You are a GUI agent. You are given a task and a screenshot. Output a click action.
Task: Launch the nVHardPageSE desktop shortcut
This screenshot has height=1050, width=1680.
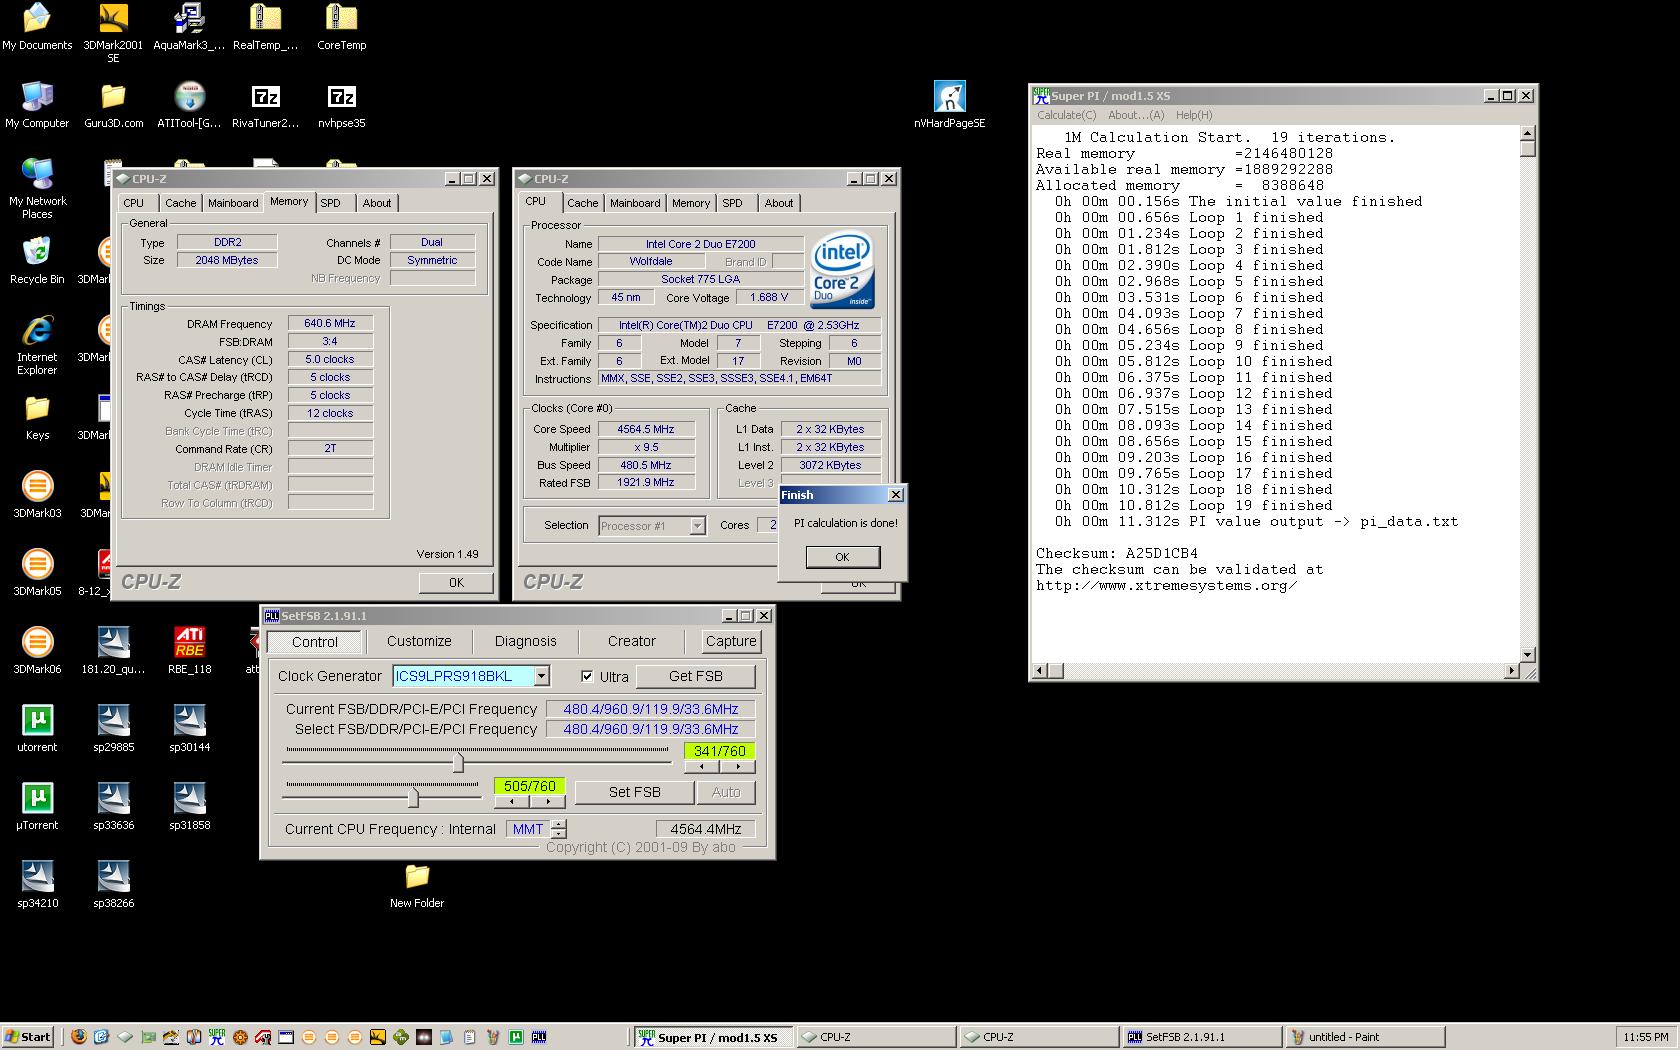point(949,105)
